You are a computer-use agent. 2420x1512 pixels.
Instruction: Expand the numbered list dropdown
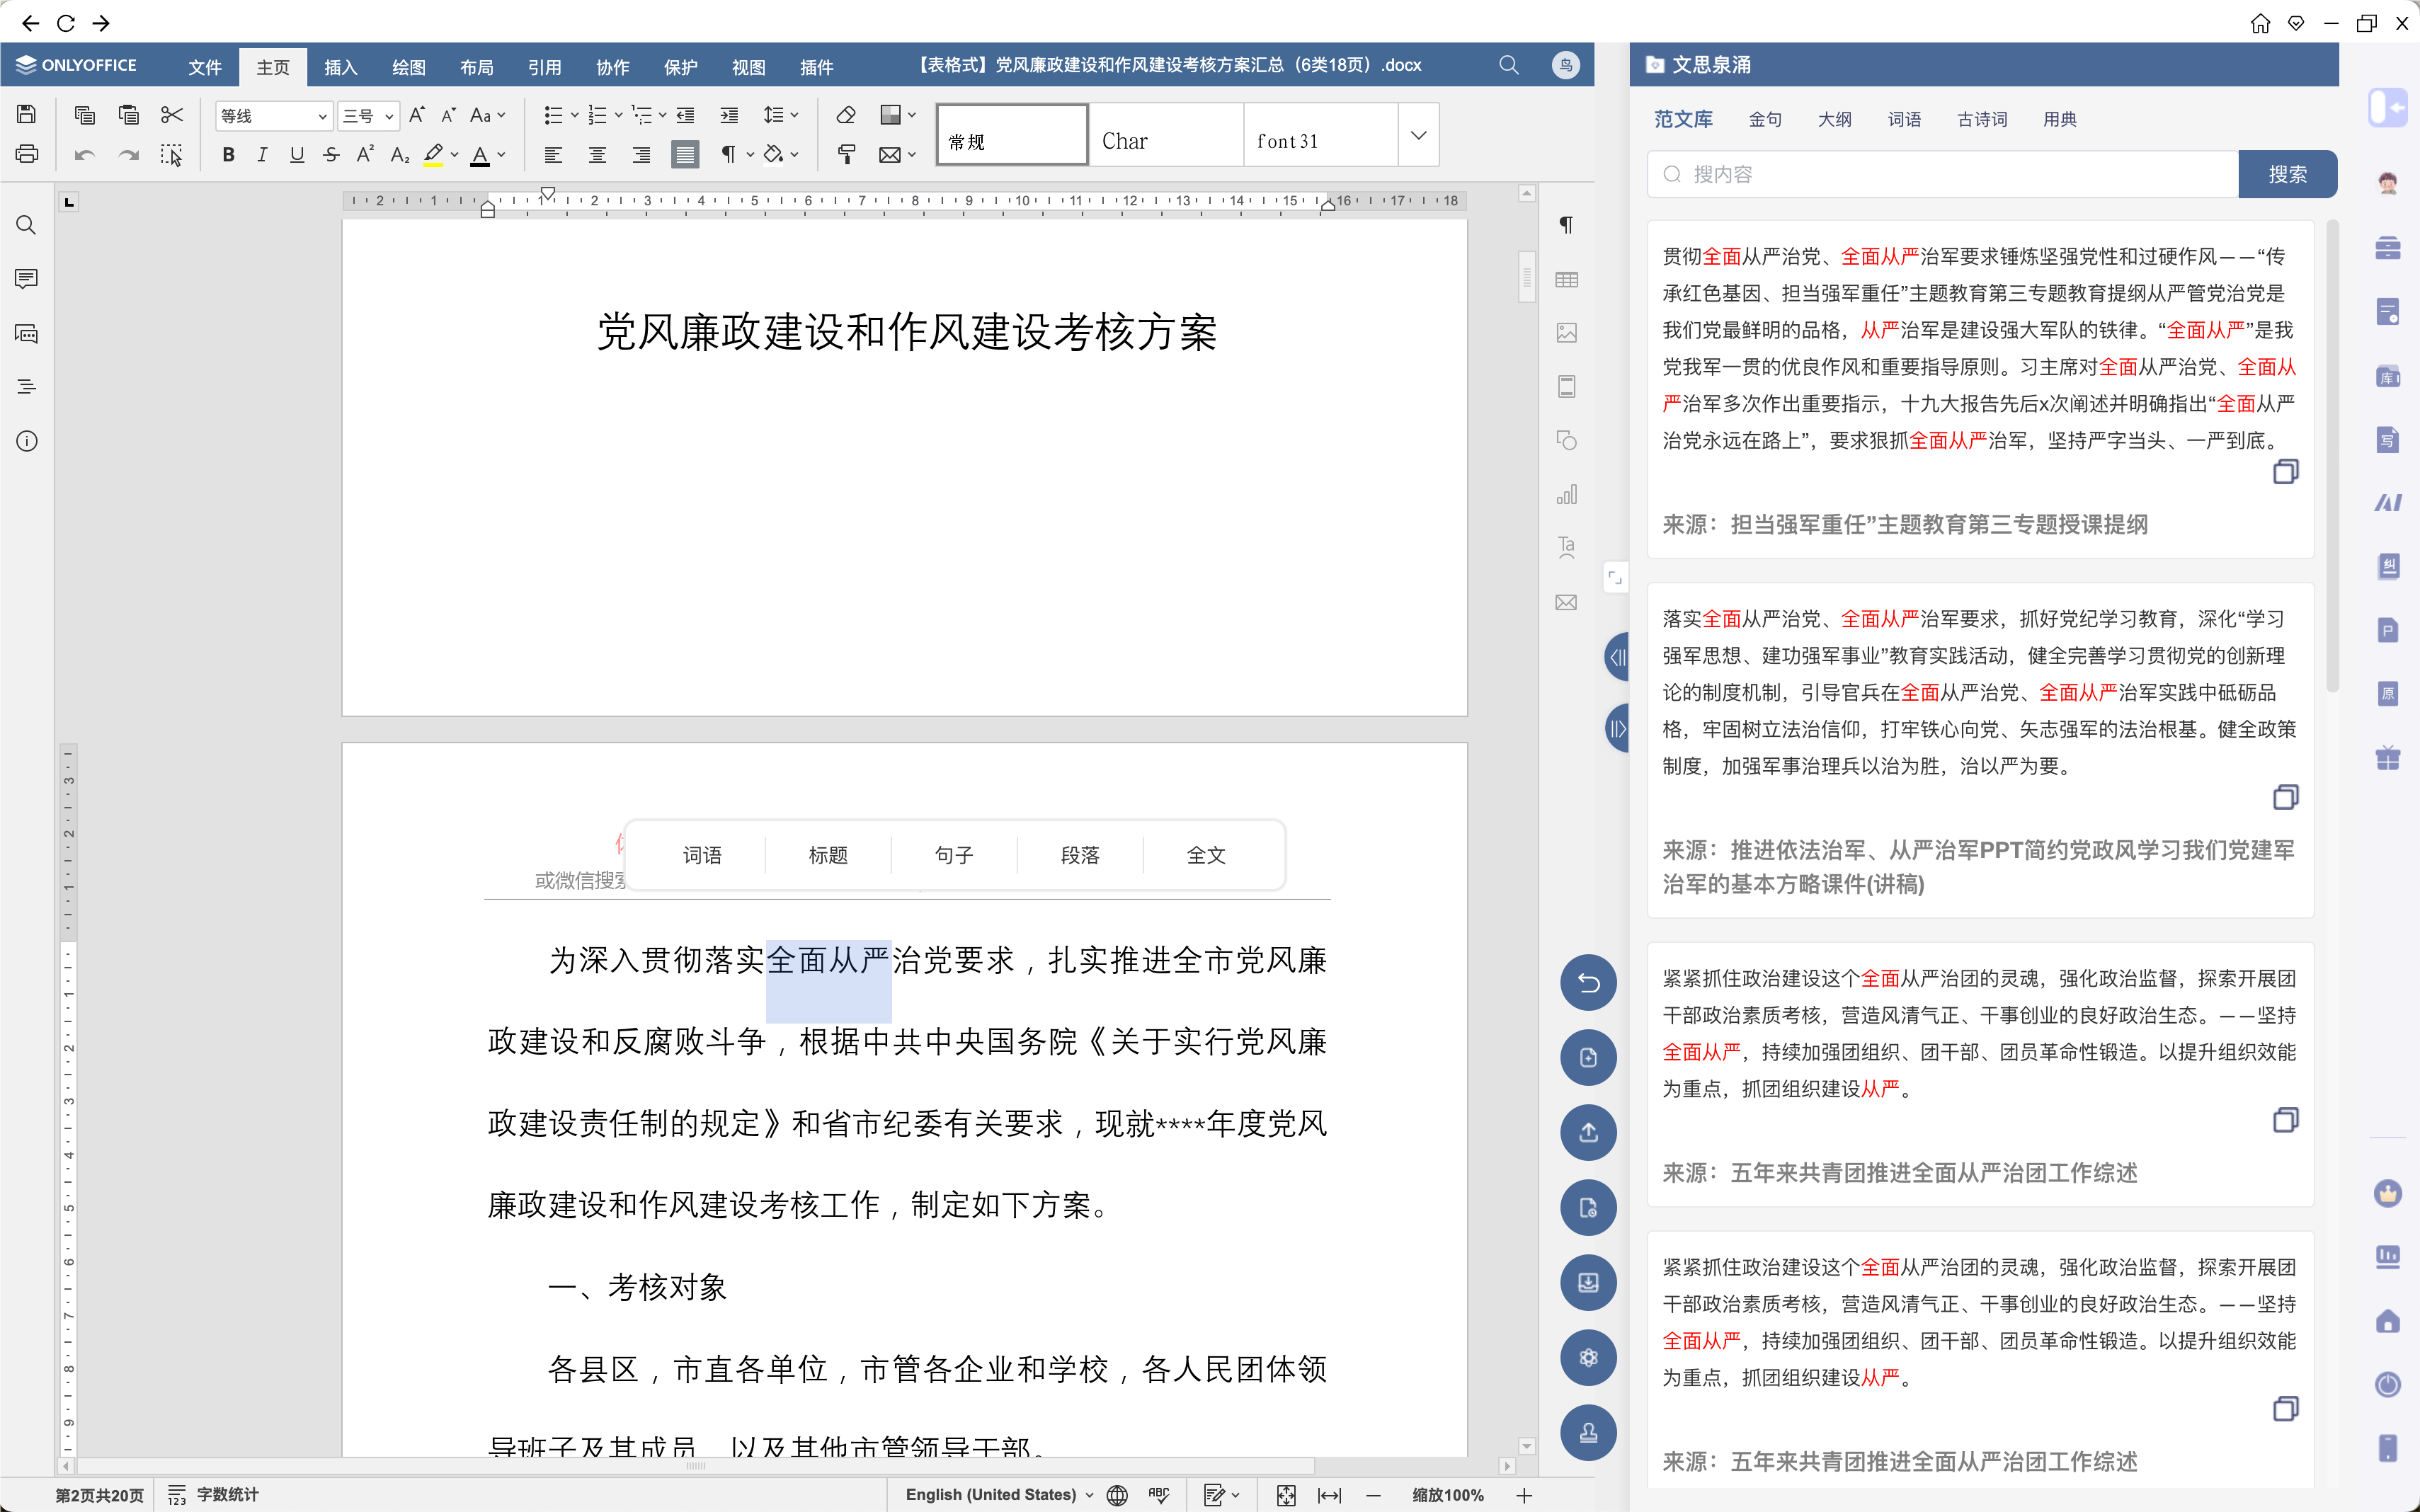(x=619, y=115)
